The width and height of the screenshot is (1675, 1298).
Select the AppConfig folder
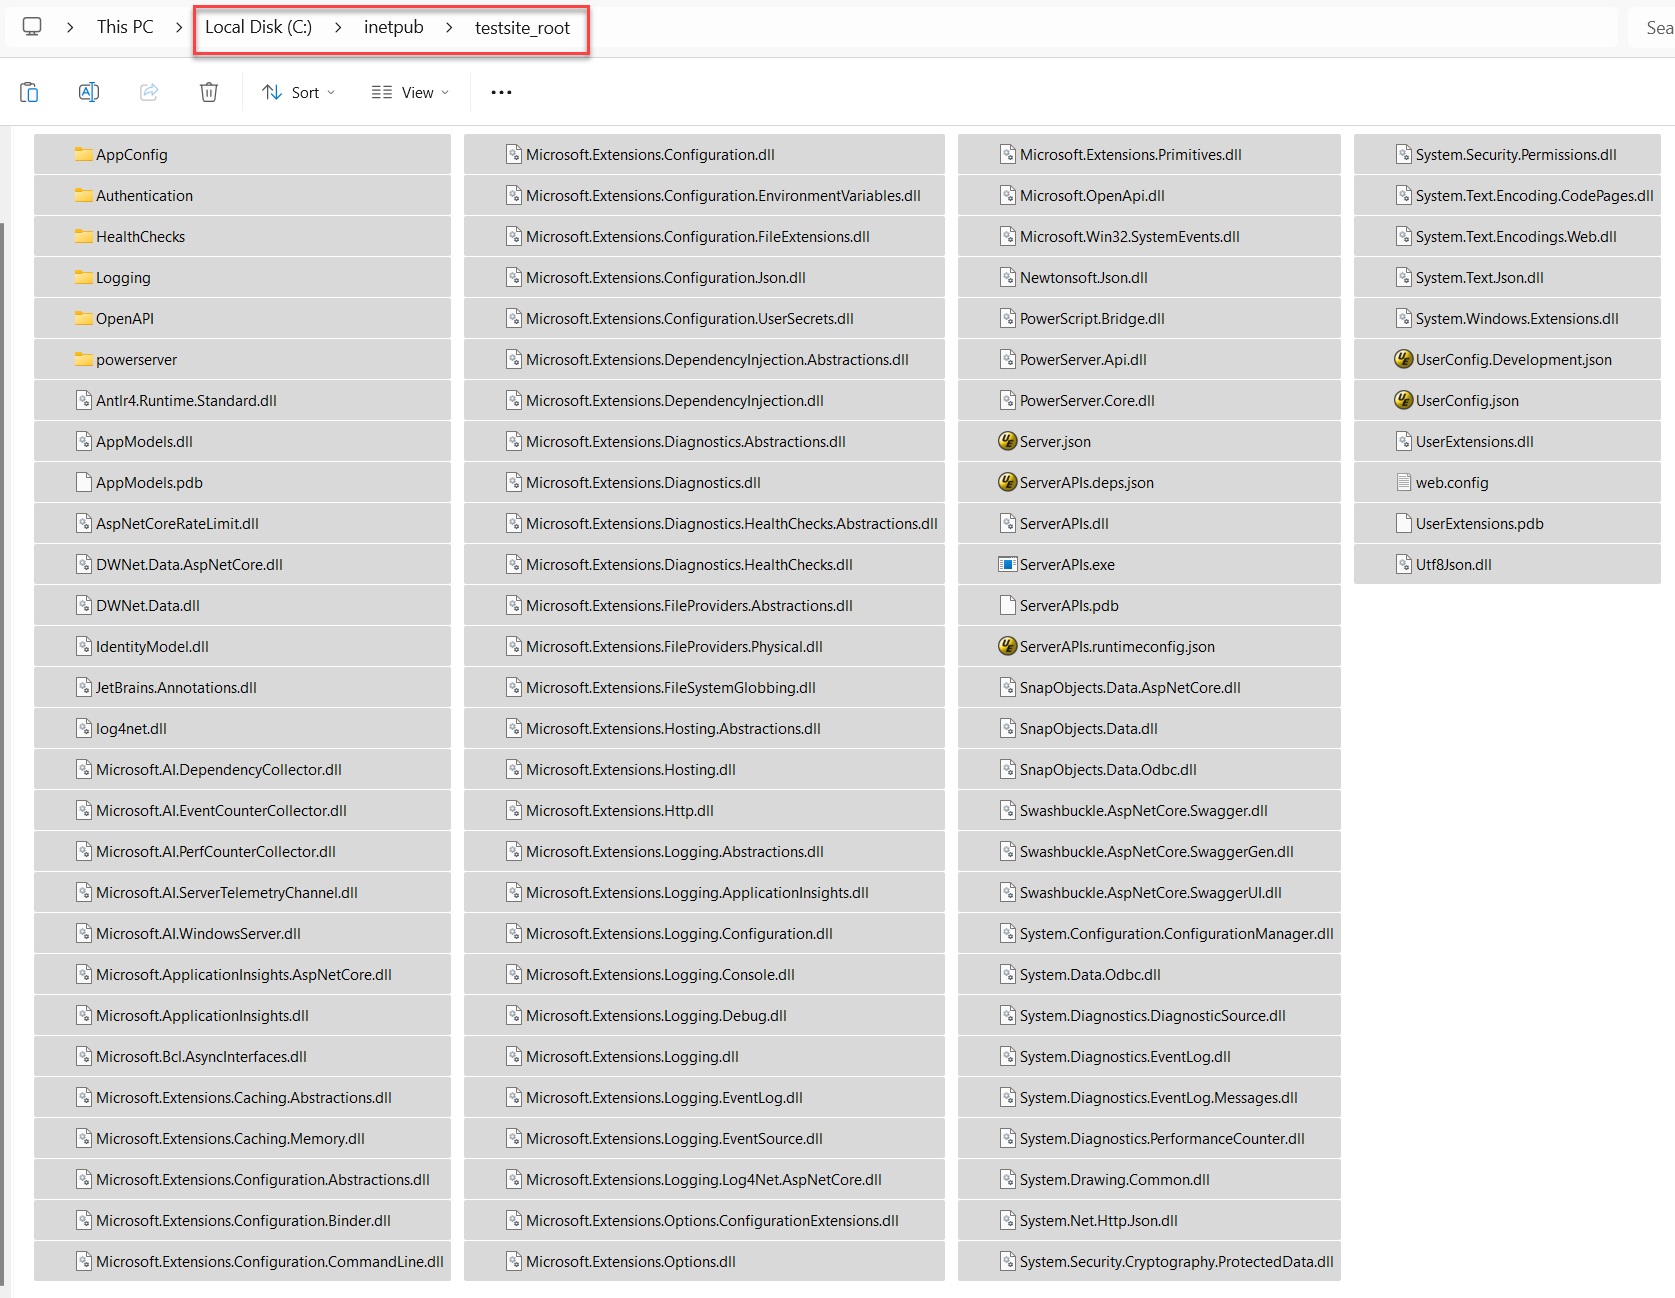pos(131,155)
